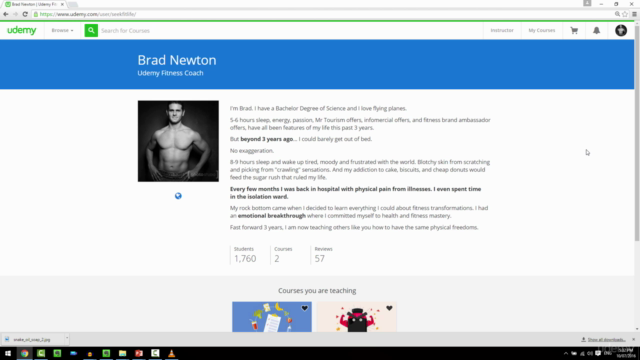Screen dimensions: 640x360
Task: Go to My Courses
Action: 542,30
